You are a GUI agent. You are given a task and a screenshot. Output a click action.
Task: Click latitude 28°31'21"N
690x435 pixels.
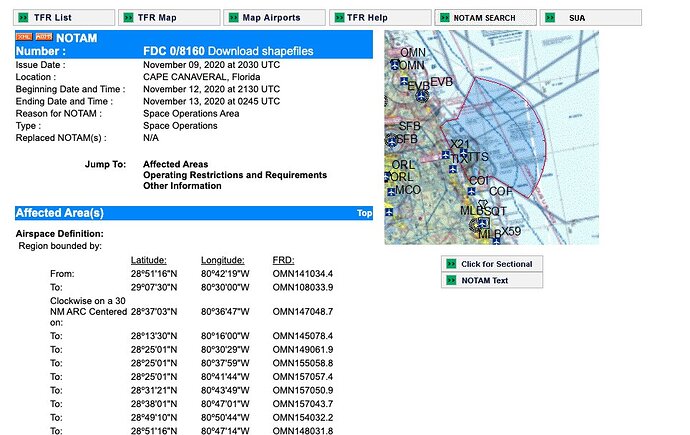(154, 390)
